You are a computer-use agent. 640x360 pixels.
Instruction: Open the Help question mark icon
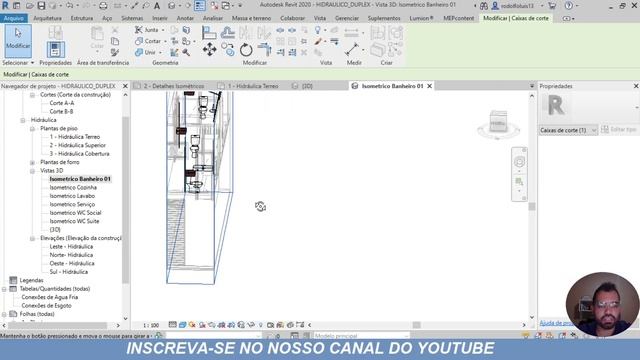569,6
